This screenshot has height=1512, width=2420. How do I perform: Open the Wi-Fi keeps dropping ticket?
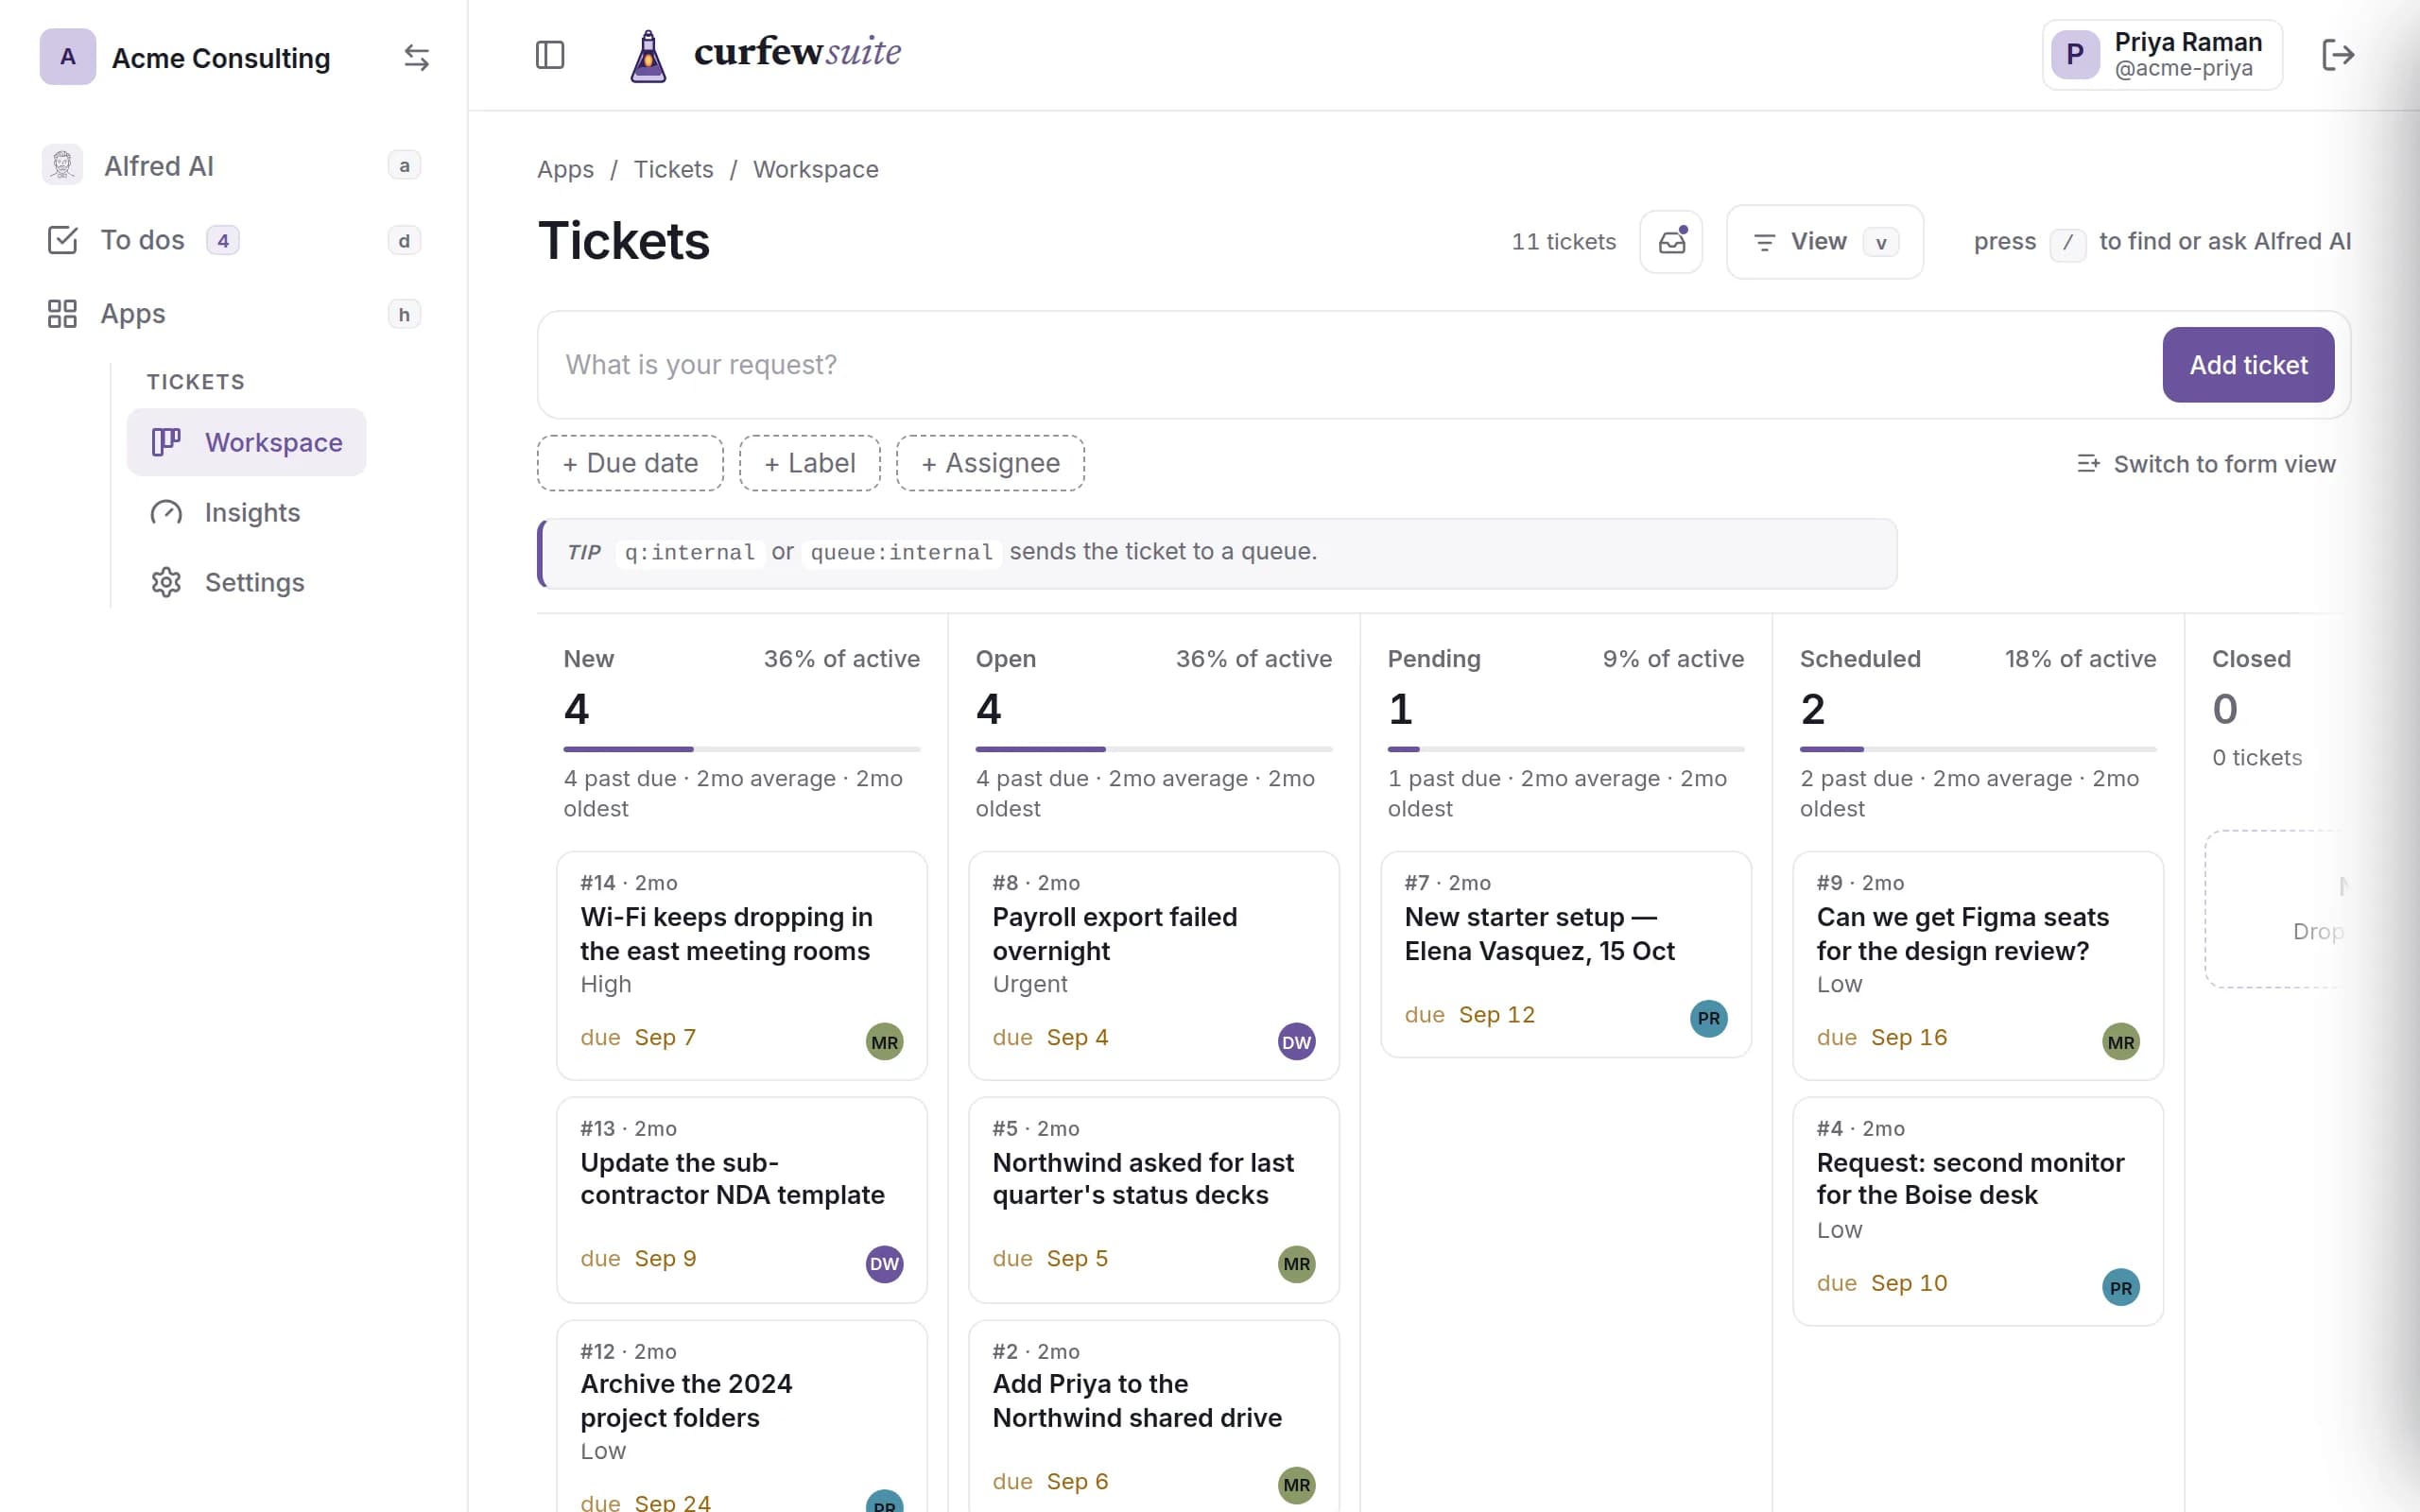[742, 966]
